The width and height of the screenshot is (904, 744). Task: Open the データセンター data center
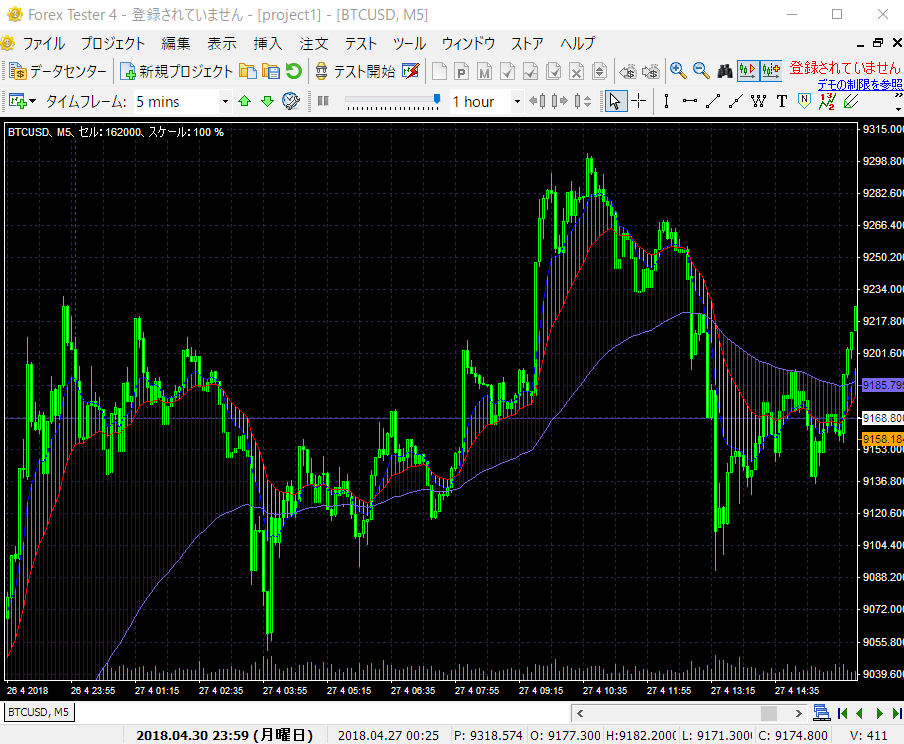click(58, 72)
